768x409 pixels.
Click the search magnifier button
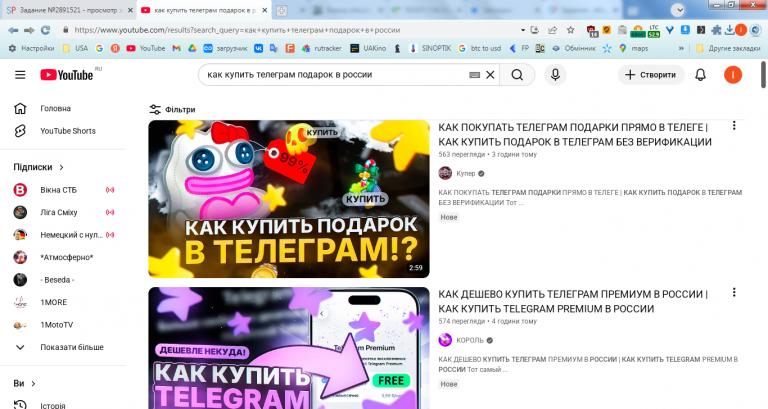517,75
